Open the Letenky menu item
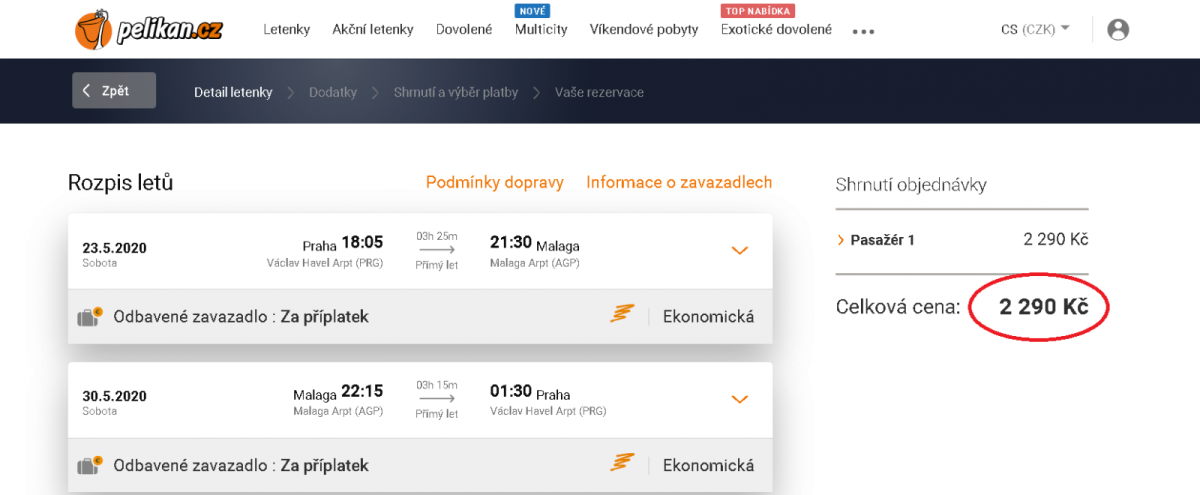 287,29
